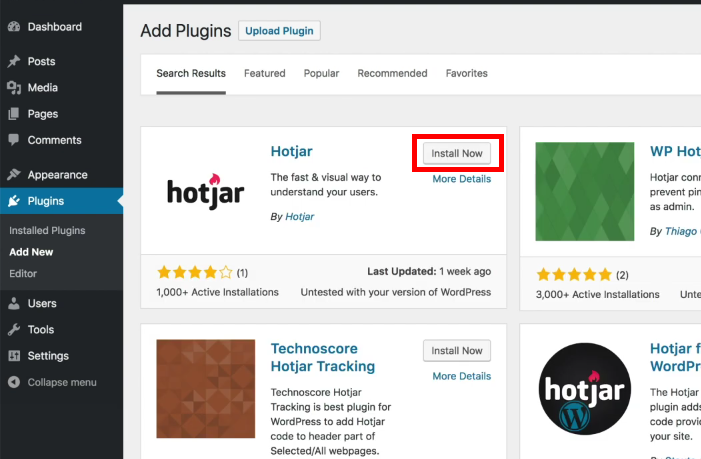This screenshot has width=701, height=459.
Task: Install Technoscore Hotjar Tracking plugin
Action: click(x=457, y=351)
